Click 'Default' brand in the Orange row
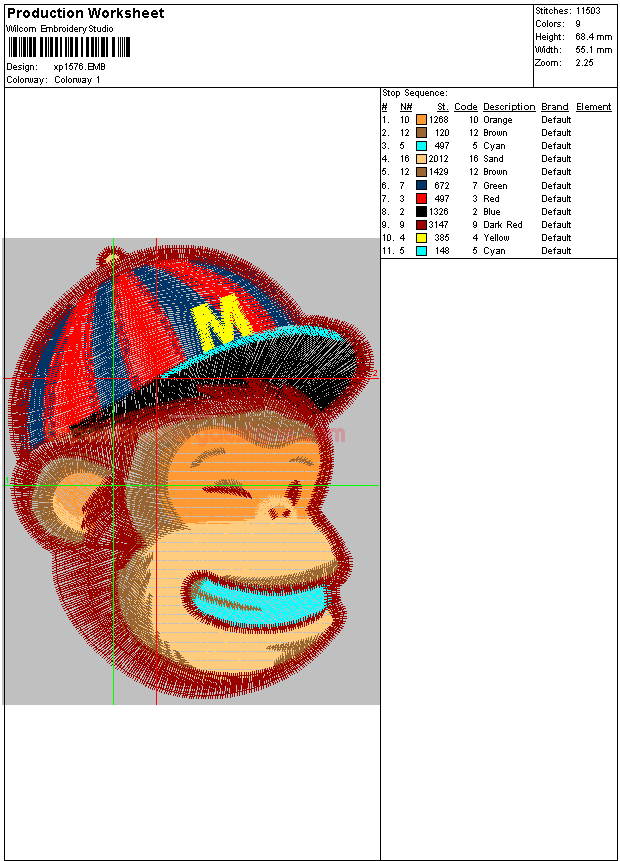Viewport: 620px width, 861px height. [556, 120]
